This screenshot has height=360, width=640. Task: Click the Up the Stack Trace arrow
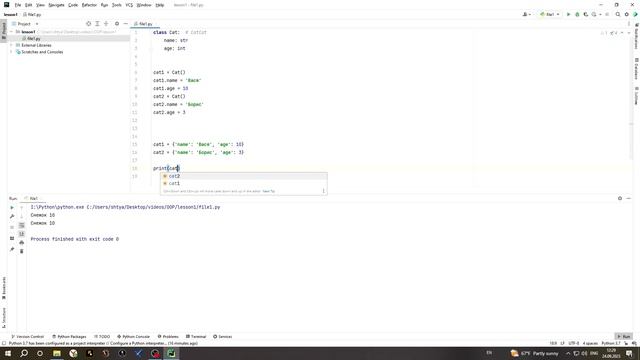coord(22,208)
